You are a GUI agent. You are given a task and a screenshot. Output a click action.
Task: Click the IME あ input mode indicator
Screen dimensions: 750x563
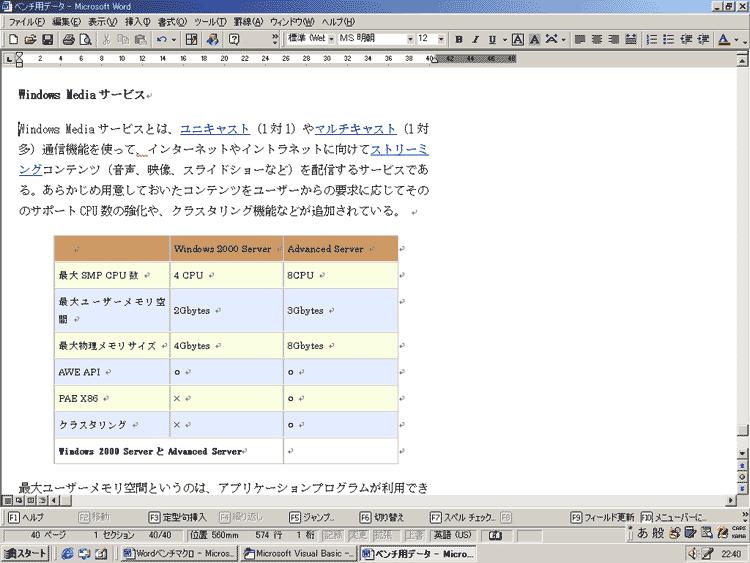(643, 532)
